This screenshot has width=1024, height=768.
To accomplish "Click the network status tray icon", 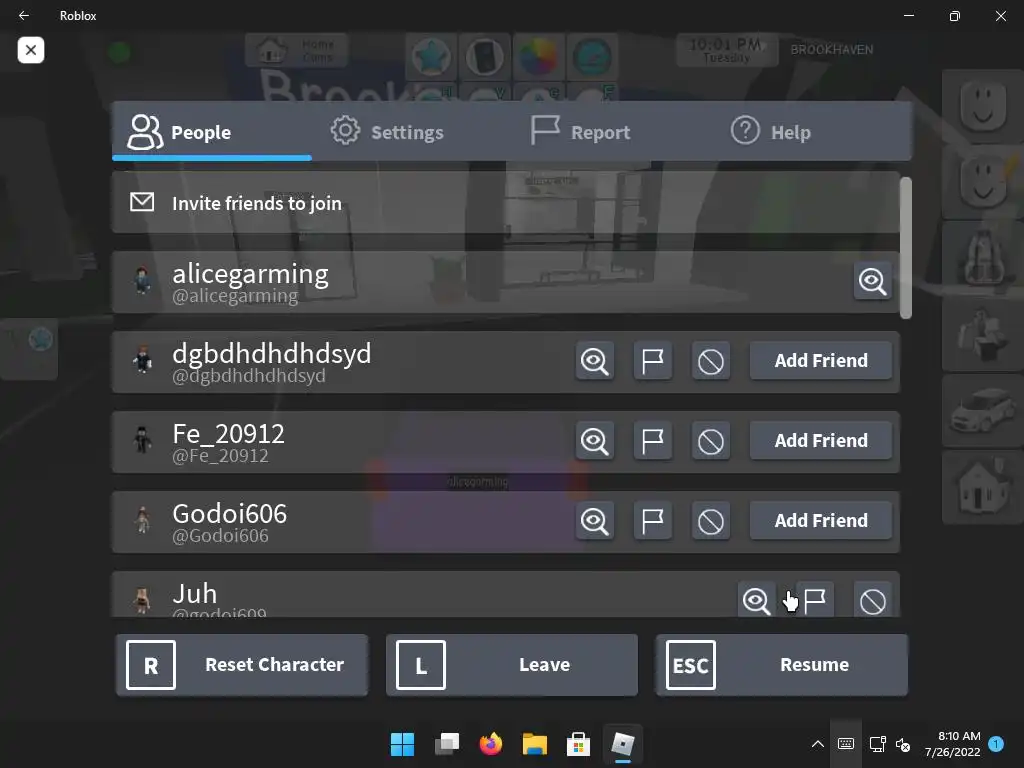I will (x=877, y=744).
